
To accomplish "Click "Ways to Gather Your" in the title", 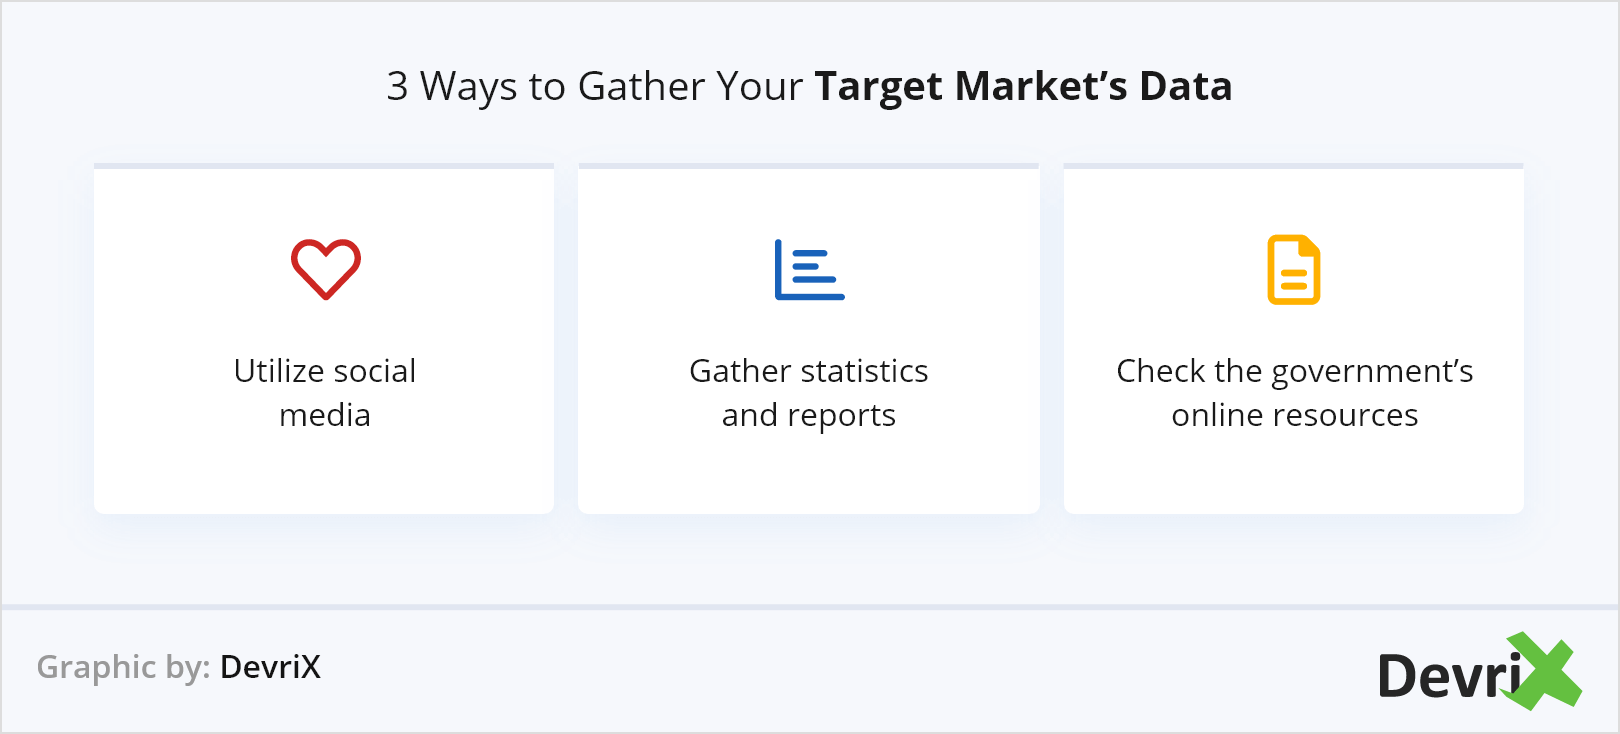I will (x=611, y=86).
